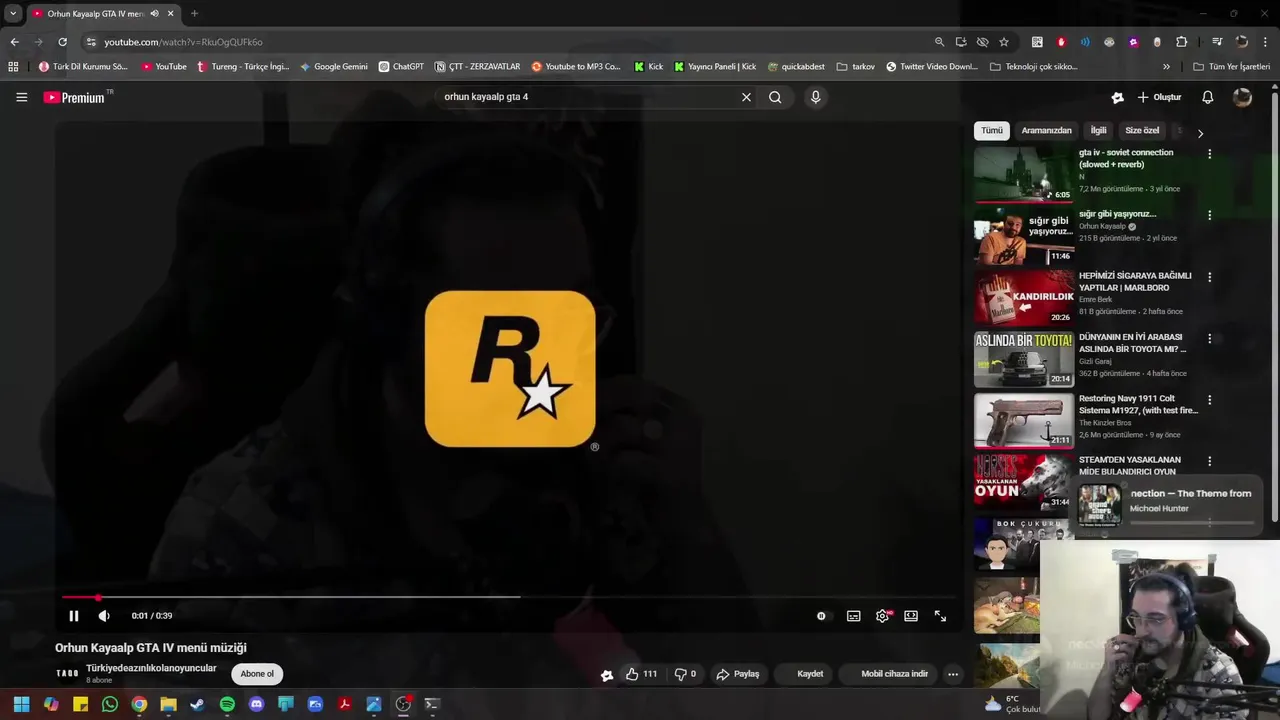Mute the video using the speaker icon
The image size is (1280, 720).
coord(104,616)
